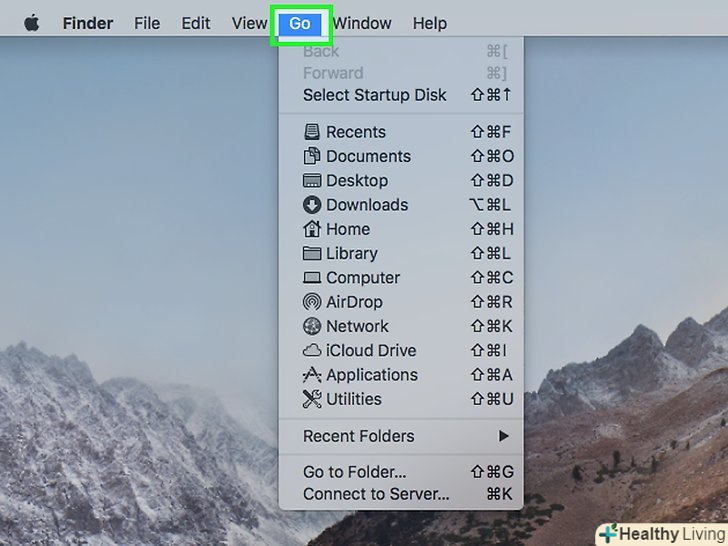This screenshot has height=546, width=728.
Task: Open the Help menu
Action: (x=430, y=23)
